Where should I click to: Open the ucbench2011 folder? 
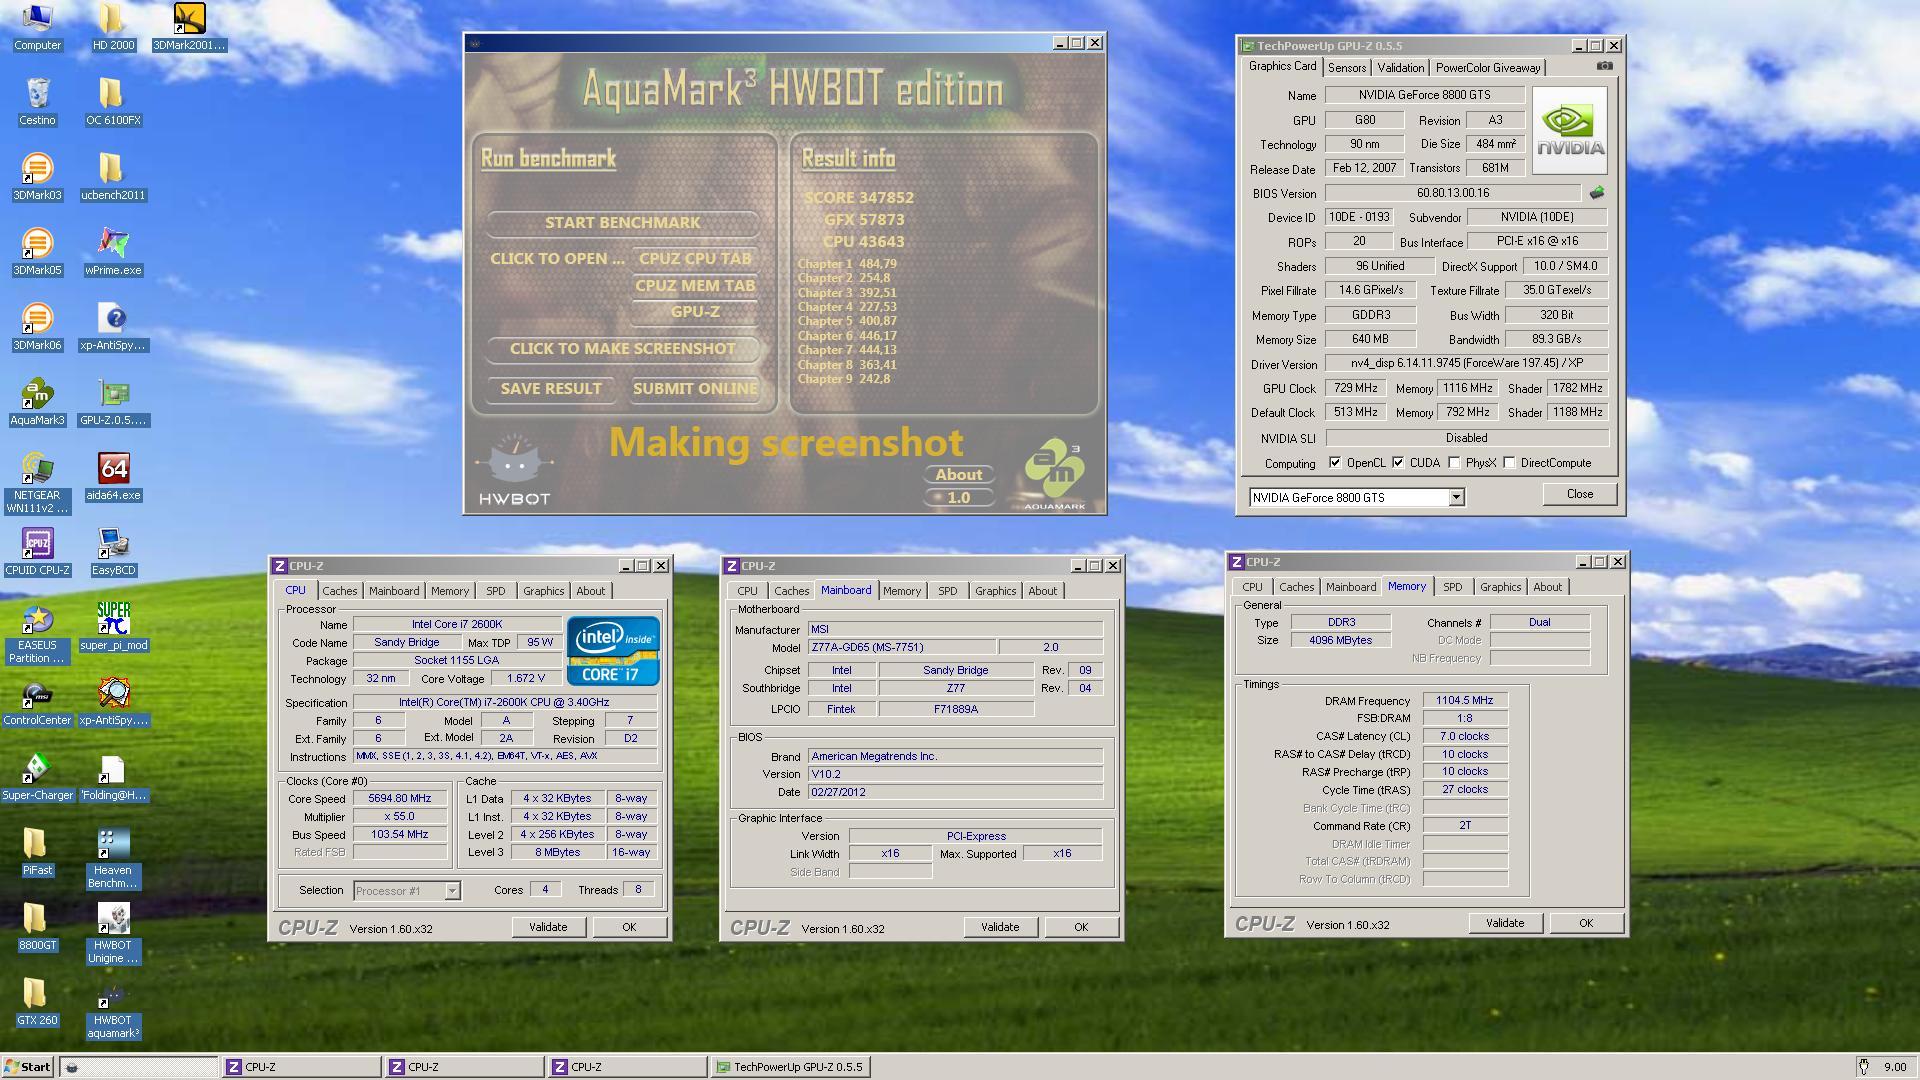coord(113,177)
